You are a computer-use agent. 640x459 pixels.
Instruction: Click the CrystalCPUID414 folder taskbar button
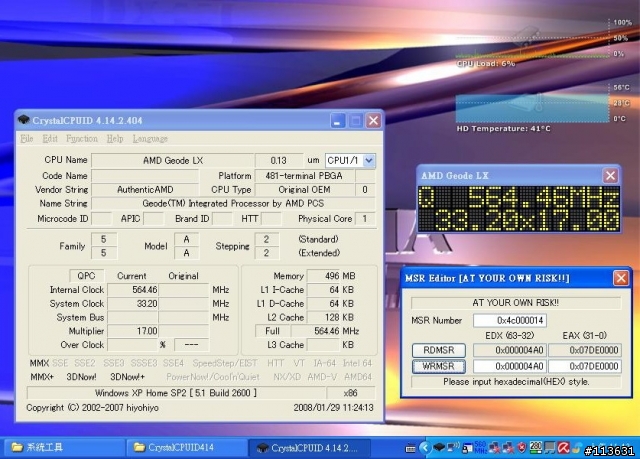(185, 448)
